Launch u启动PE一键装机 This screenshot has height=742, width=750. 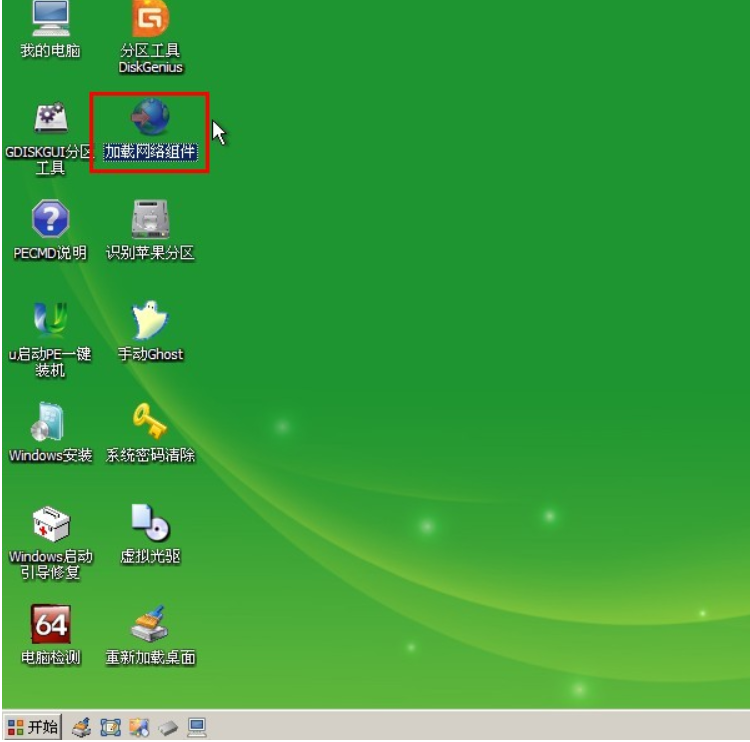[x=50, y=319]
